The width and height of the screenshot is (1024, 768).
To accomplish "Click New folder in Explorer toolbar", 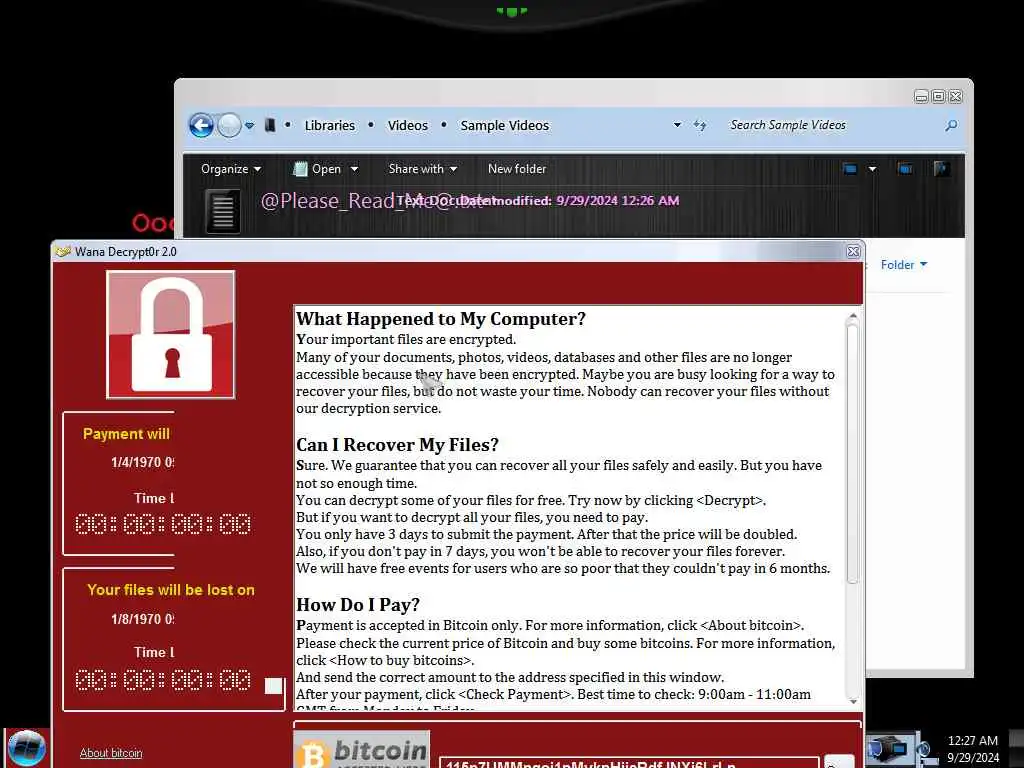I will [517, 168].
